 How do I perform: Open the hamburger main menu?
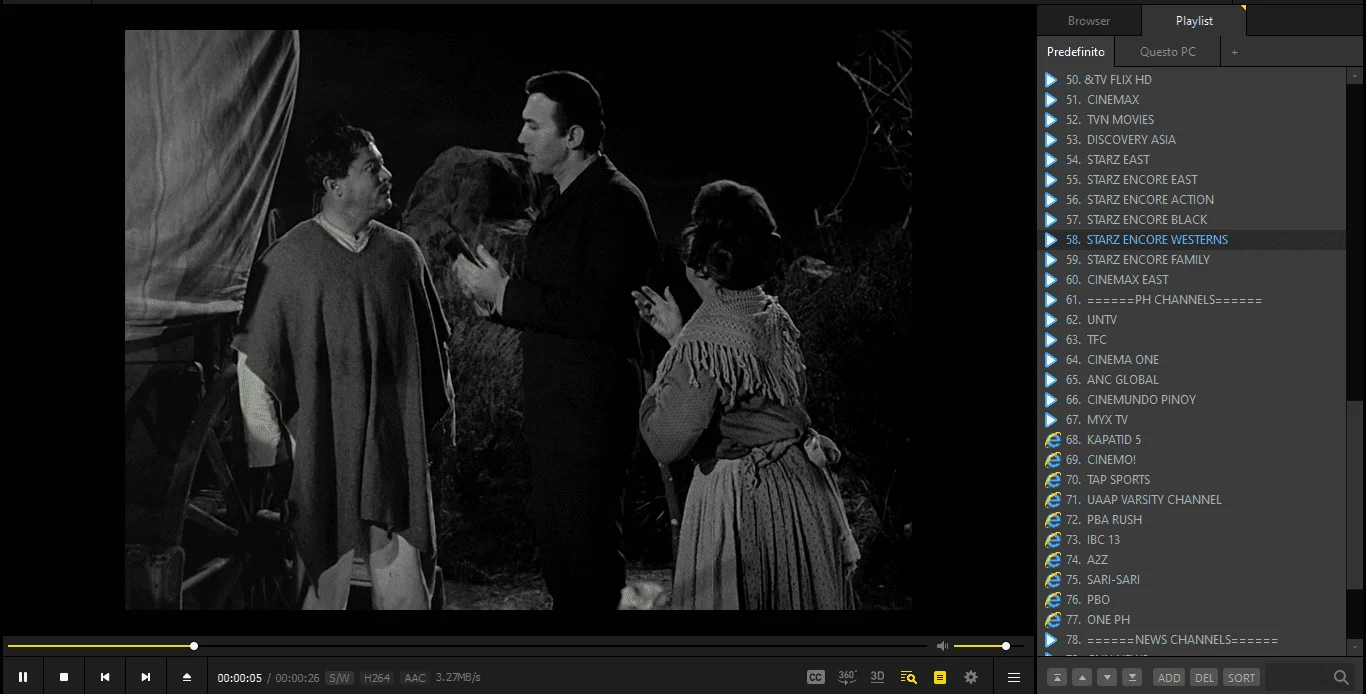coord(1014,677)
